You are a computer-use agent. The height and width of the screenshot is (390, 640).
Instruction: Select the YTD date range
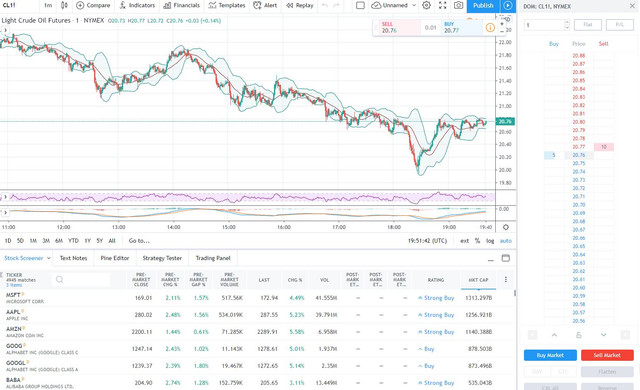[73, 241]
